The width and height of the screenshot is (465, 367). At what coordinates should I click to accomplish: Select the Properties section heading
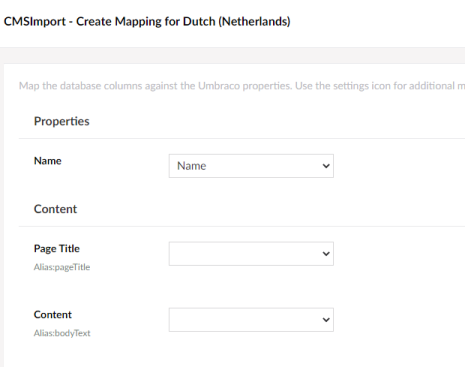(62, 121)
